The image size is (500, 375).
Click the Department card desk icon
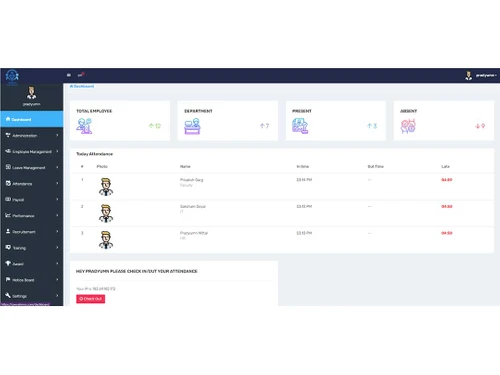[192, 126]
